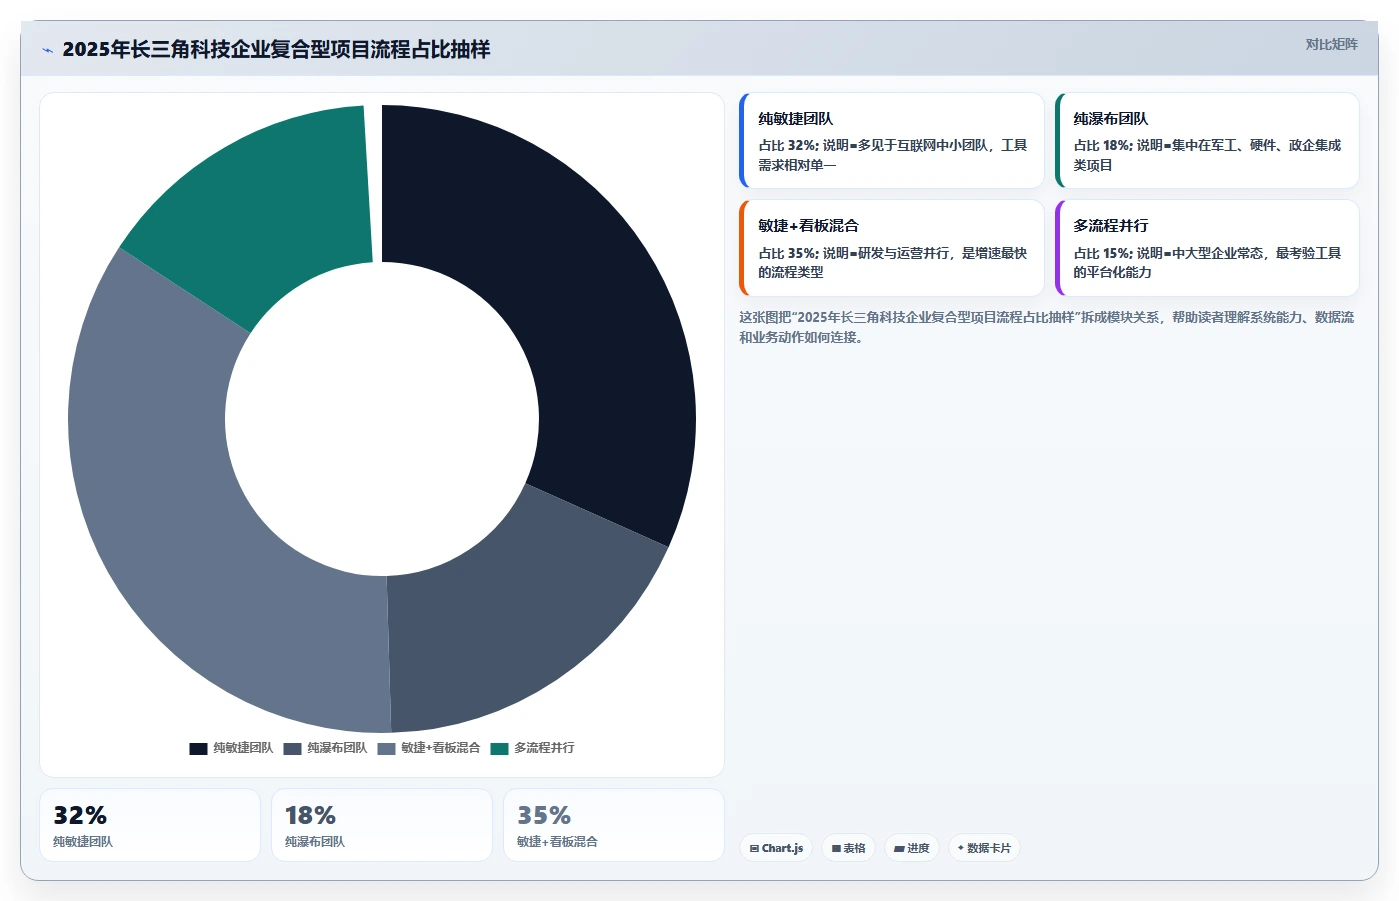Toggle the 多流程并行 legend swatch

click(x=500, y=748)
